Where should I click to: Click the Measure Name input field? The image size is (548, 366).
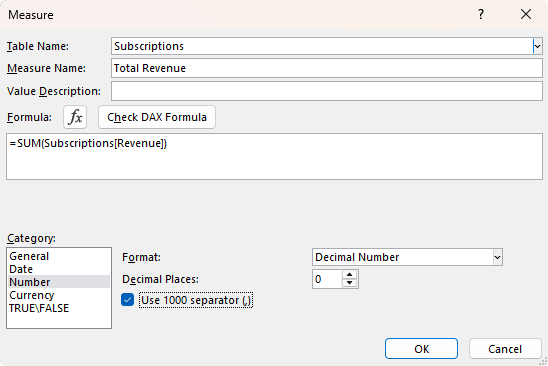tap(327, 68)
